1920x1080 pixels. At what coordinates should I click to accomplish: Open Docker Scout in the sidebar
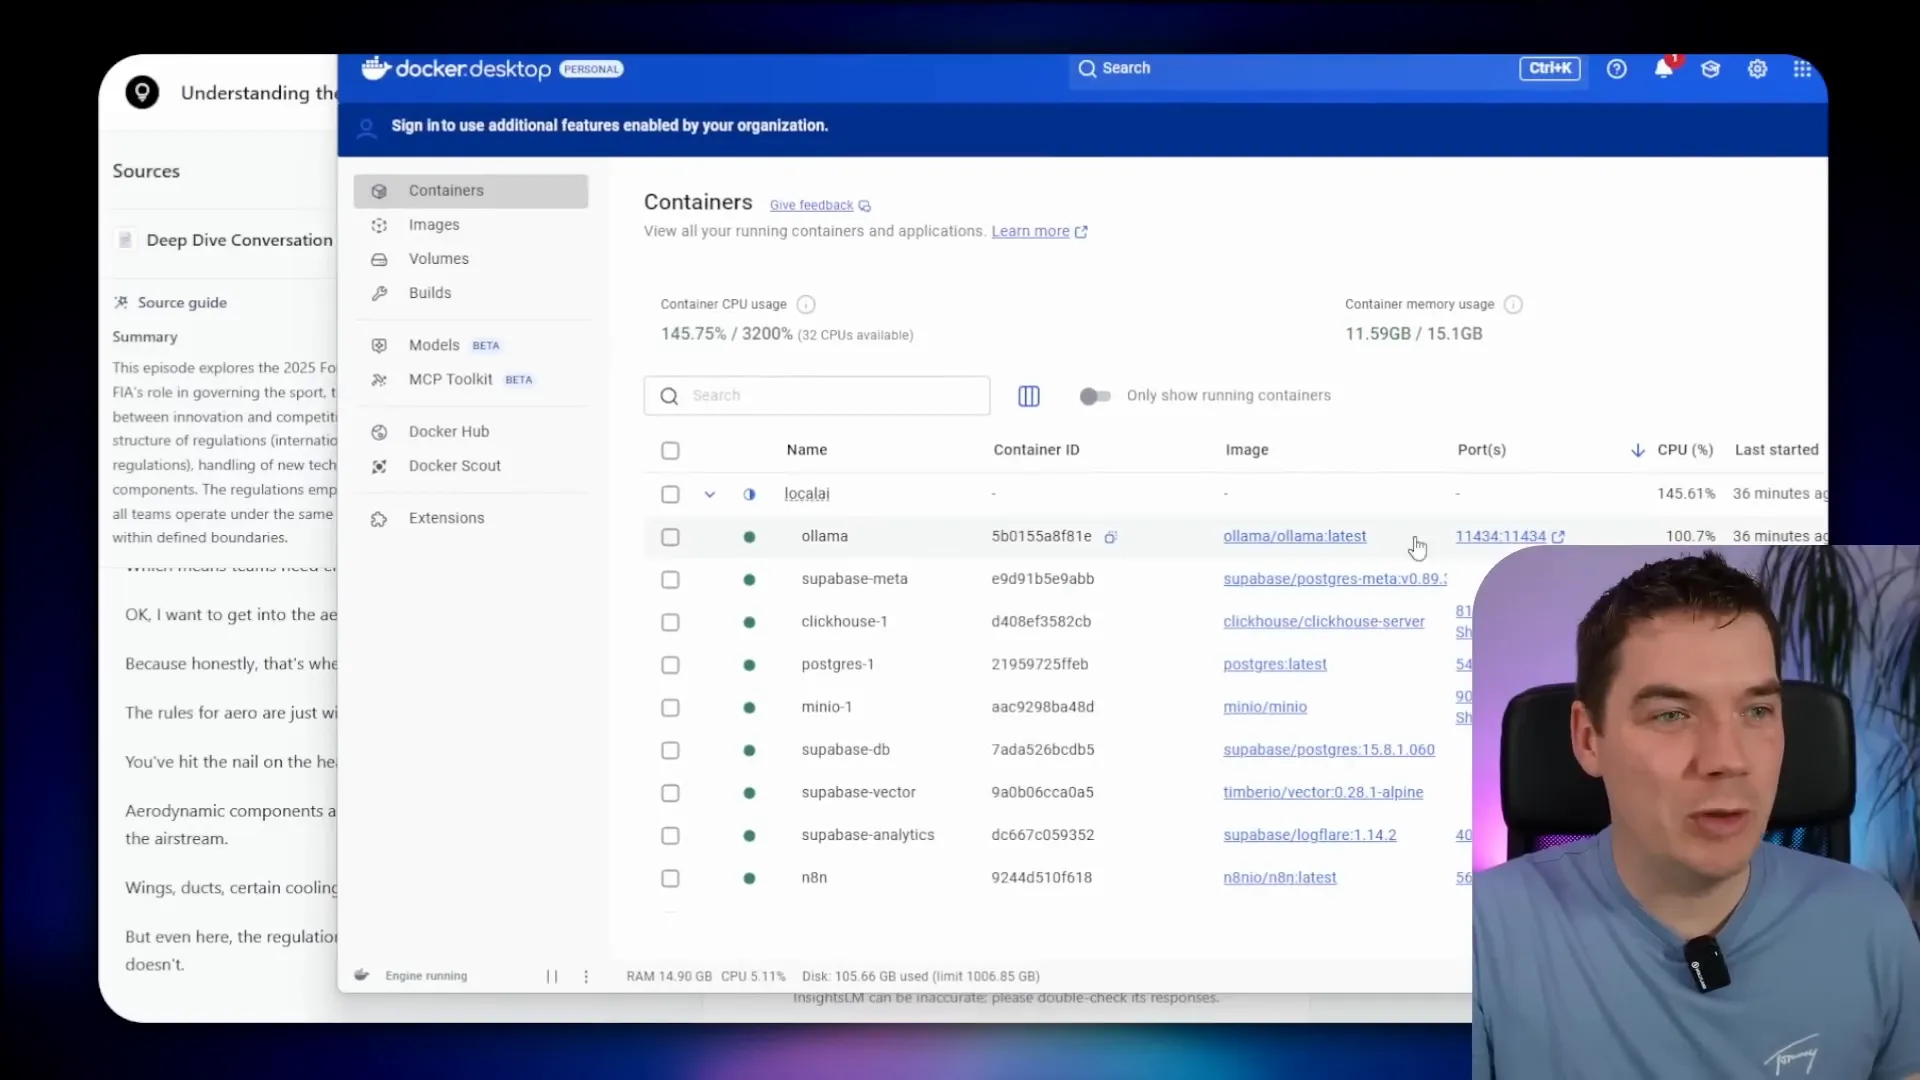coord(471,466)
